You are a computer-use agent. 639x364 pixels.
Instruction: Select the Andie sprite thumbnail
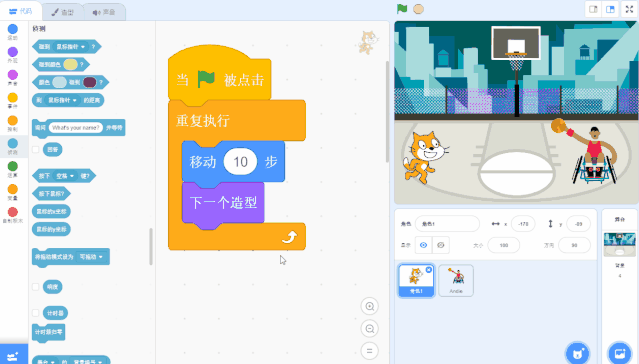(456, 280)
